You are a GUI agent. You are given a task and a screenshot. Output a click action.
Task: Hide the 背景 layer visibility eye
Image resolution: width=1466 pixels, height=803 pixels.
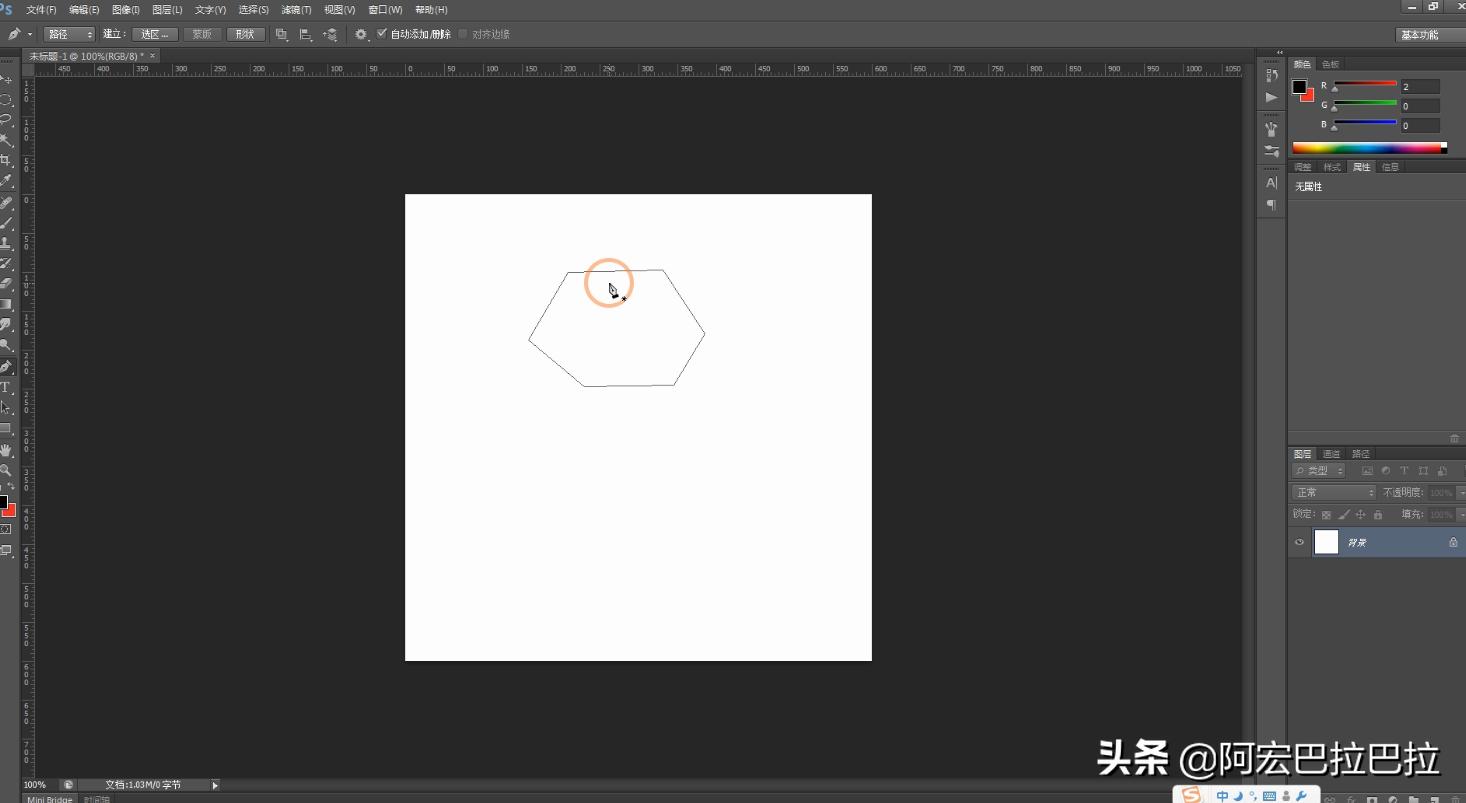coord(1299,542)
